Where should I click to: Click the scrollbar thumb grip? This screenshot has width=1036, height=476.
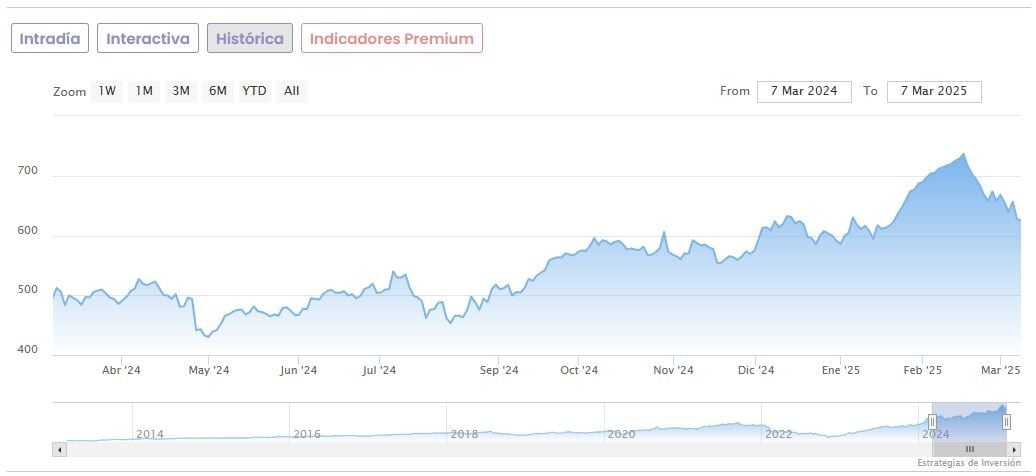969,450
